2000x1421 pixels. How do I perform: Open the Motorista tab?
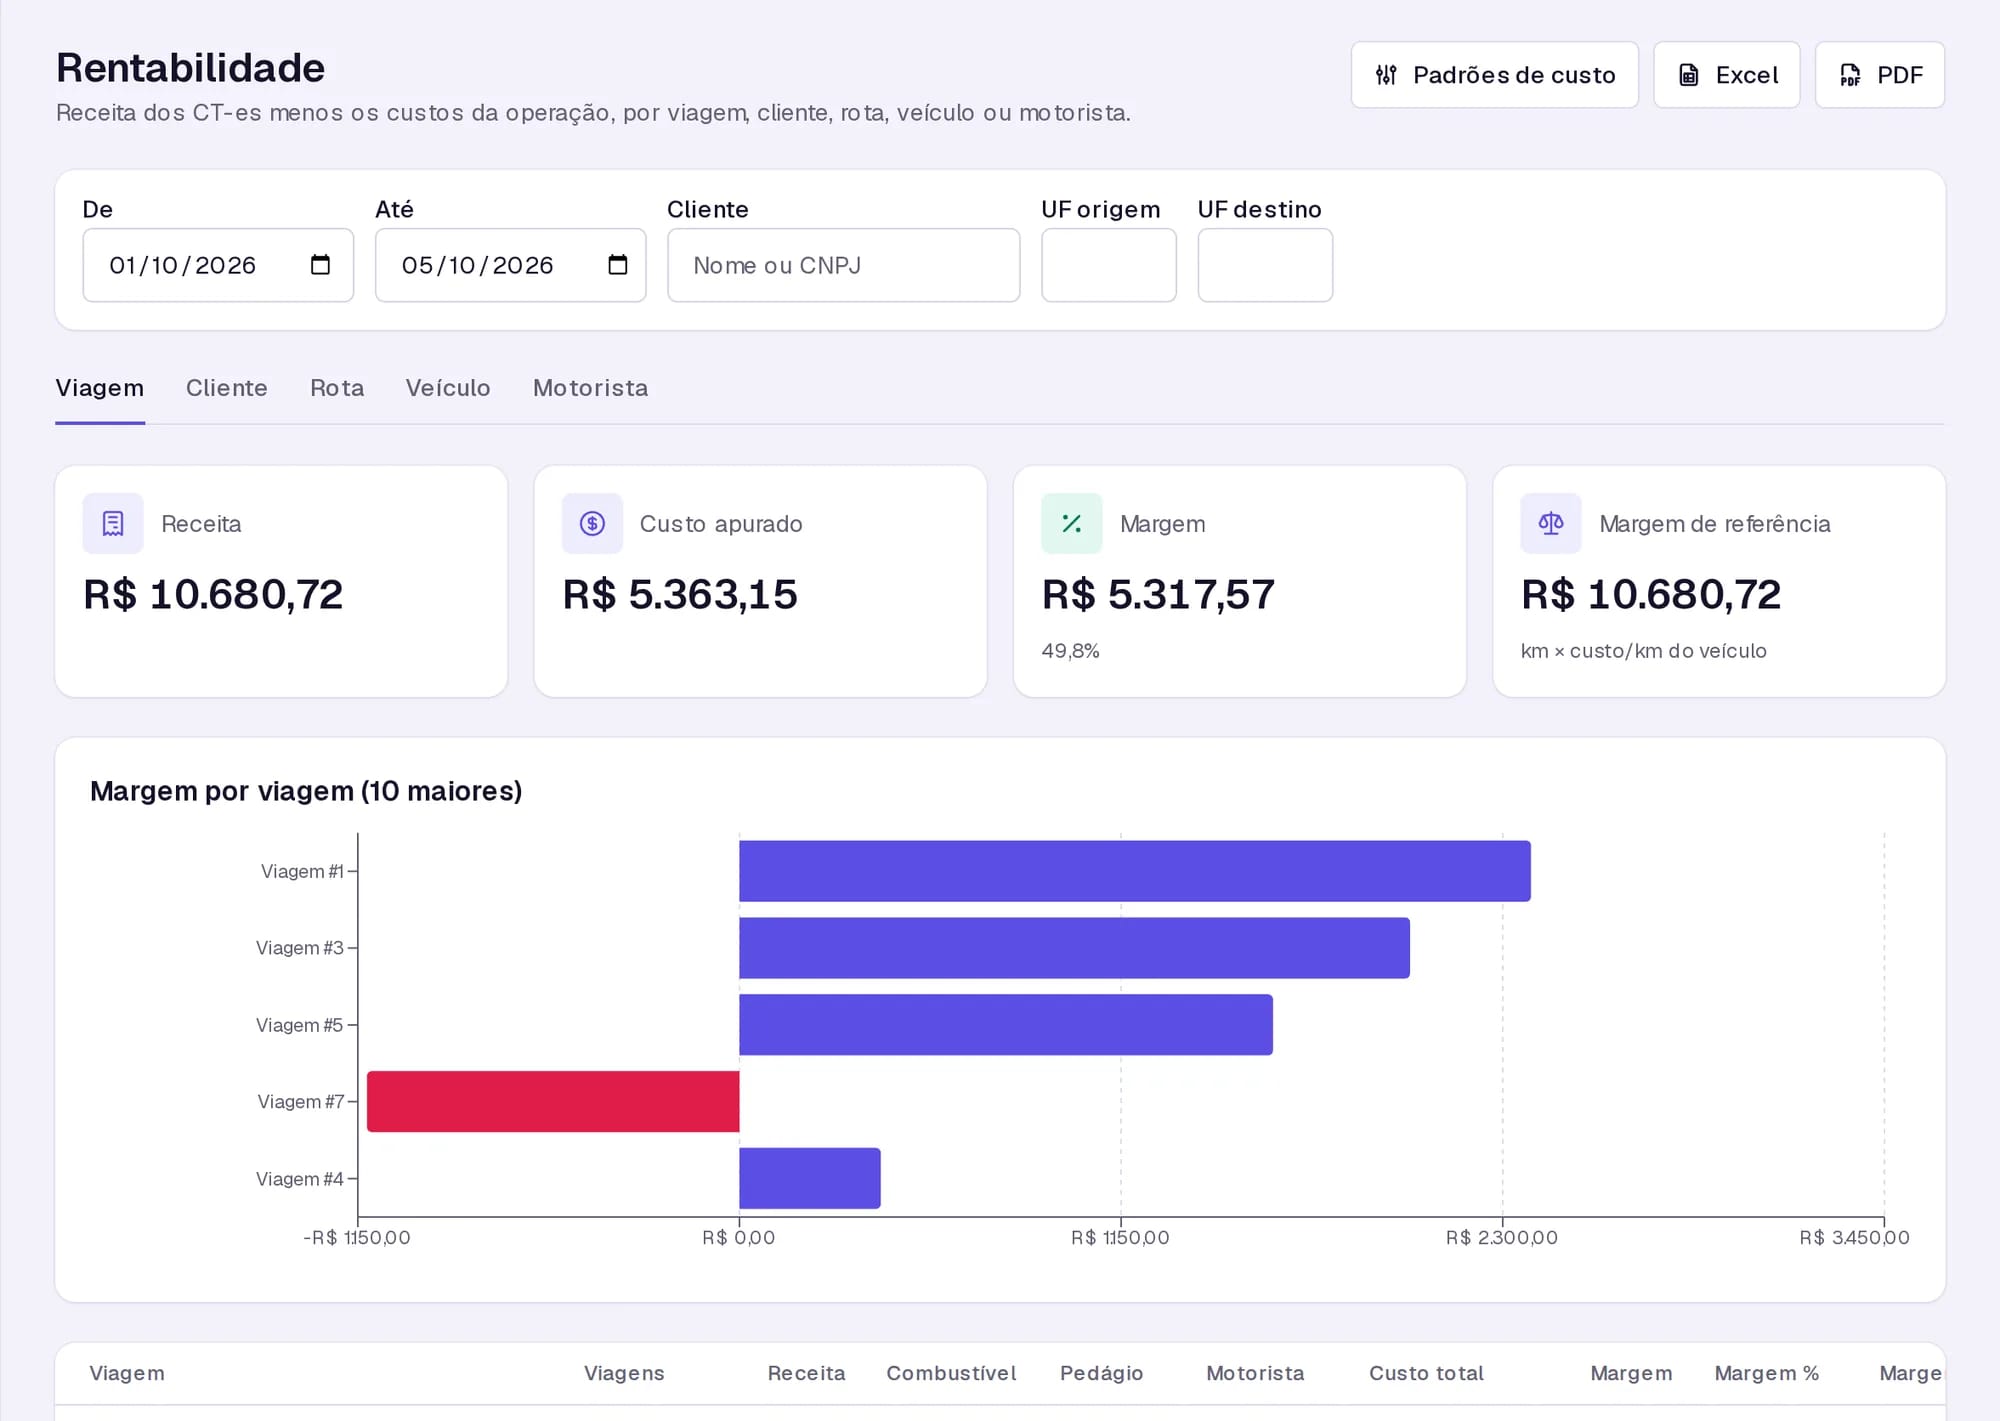(591, 388)
